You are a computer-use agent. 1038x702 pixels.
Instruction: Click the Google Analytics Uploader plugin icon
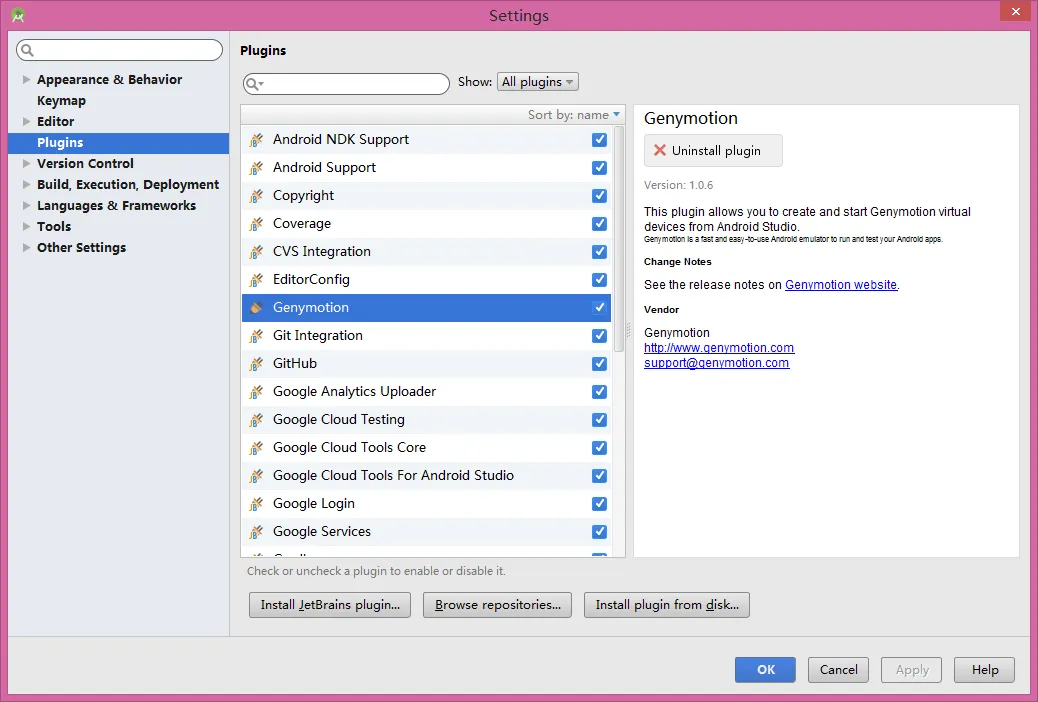pos(256,392)
